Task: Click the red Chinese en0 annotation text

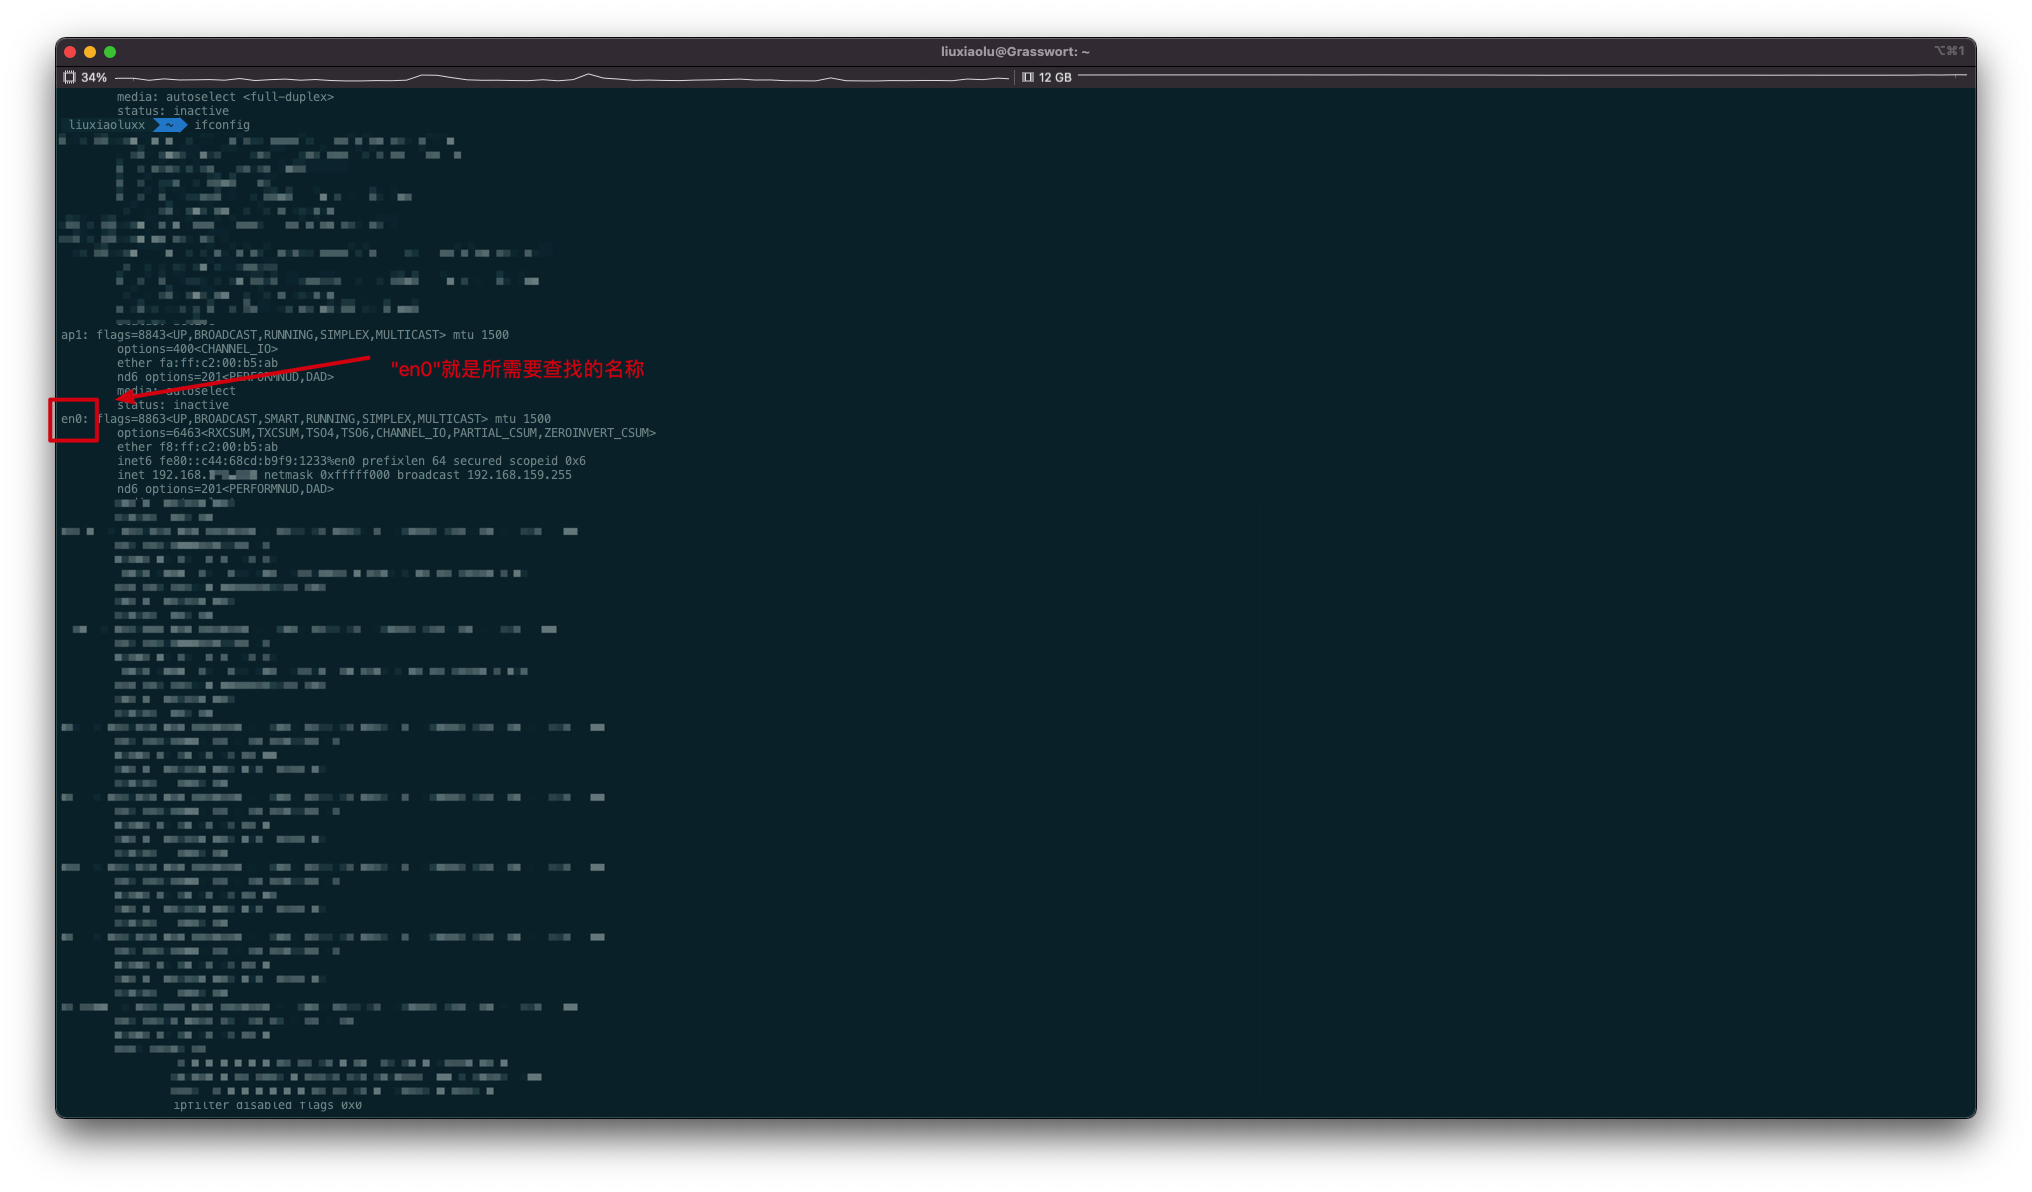Action: pos(517,369)
